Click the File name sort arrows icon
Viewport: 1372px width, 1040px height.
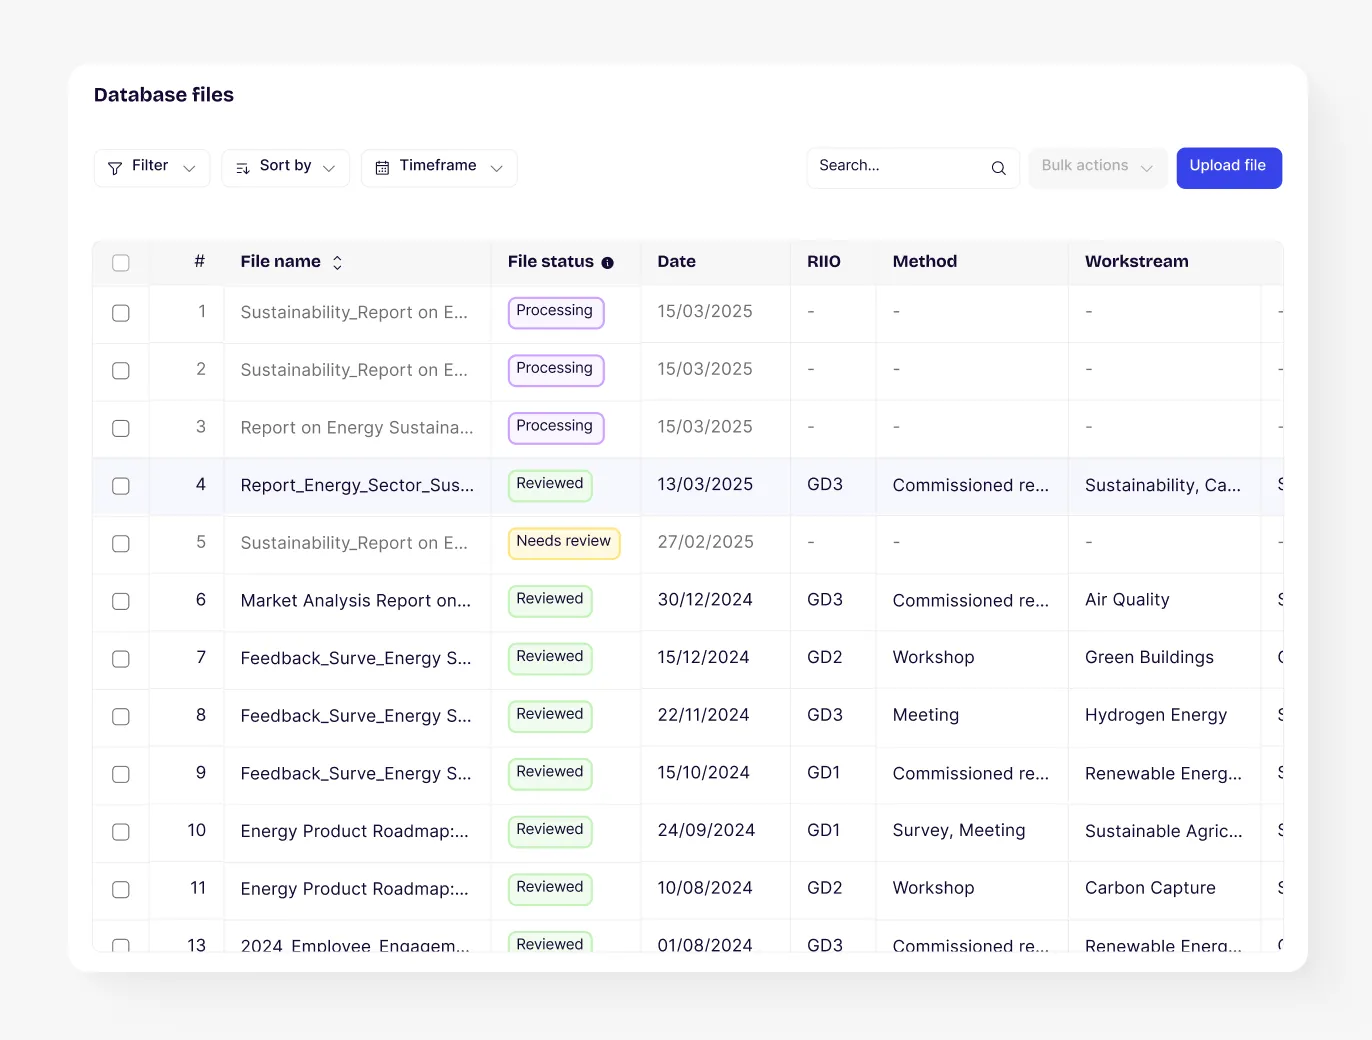(x=337, y=262)
